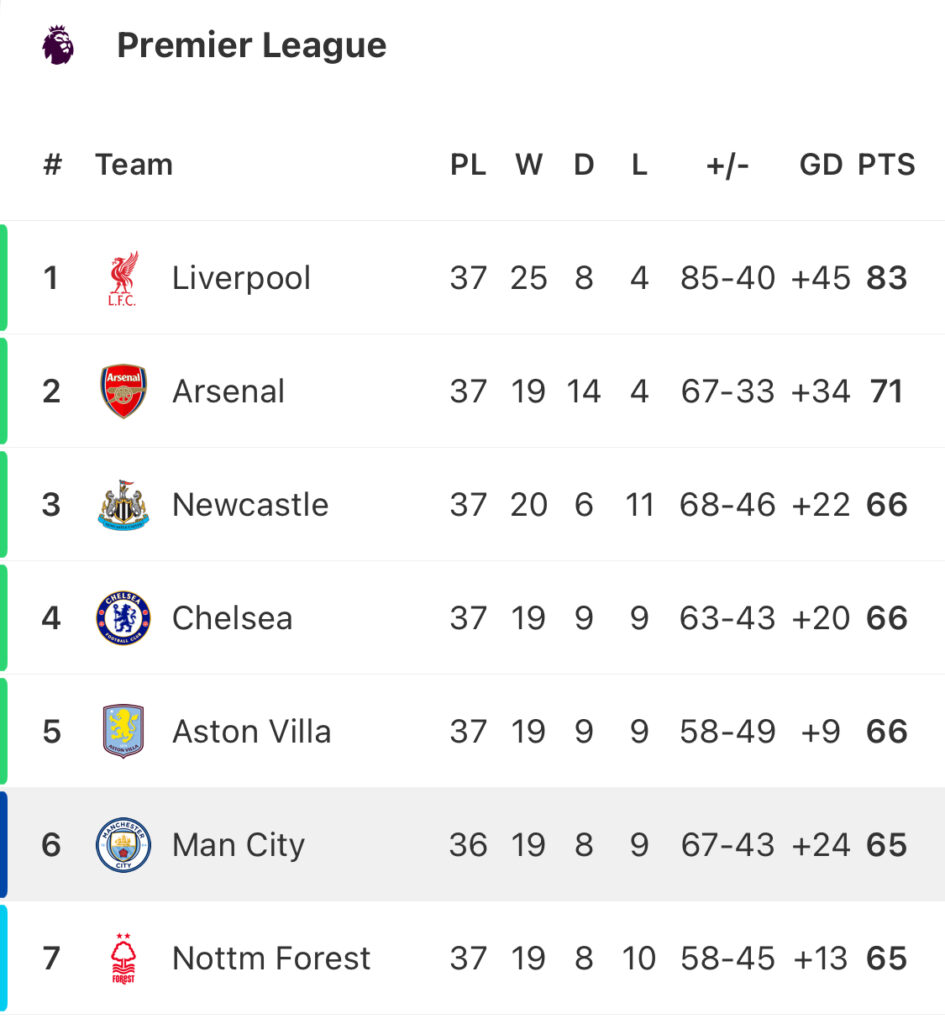Open Nottm Forest team name
The width and height of the screenshot is (945, 1024).
[x=271, y=958]
